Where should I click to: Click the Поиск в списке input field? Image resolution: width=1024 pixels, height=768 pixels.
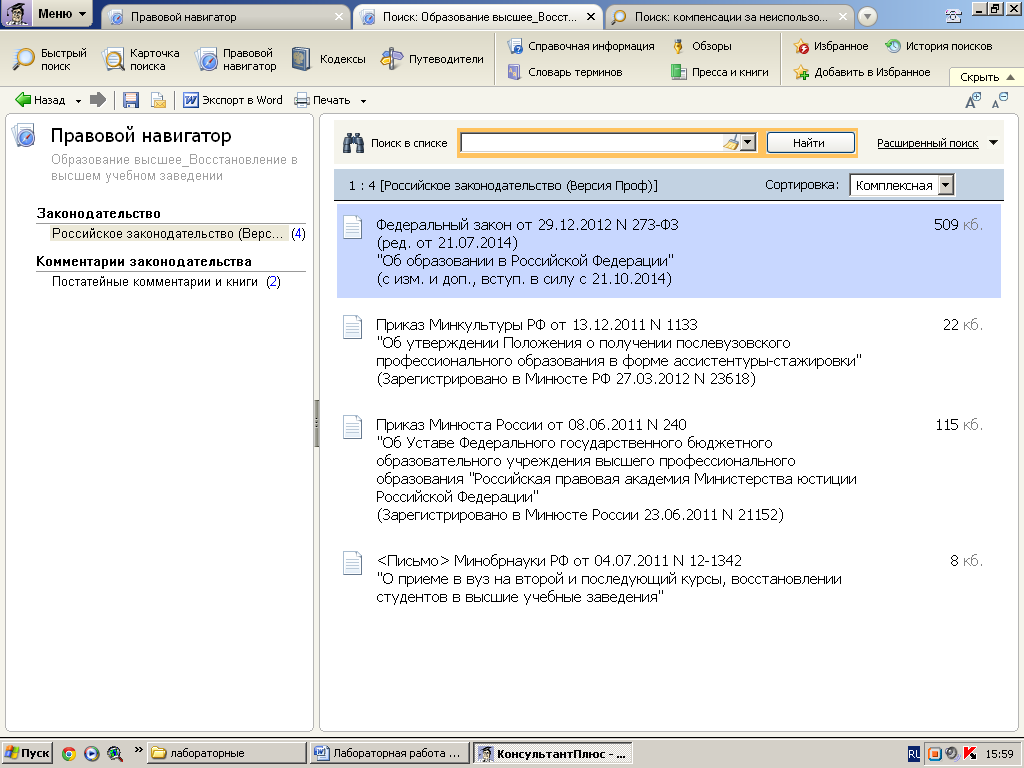(x=591, y=142)
